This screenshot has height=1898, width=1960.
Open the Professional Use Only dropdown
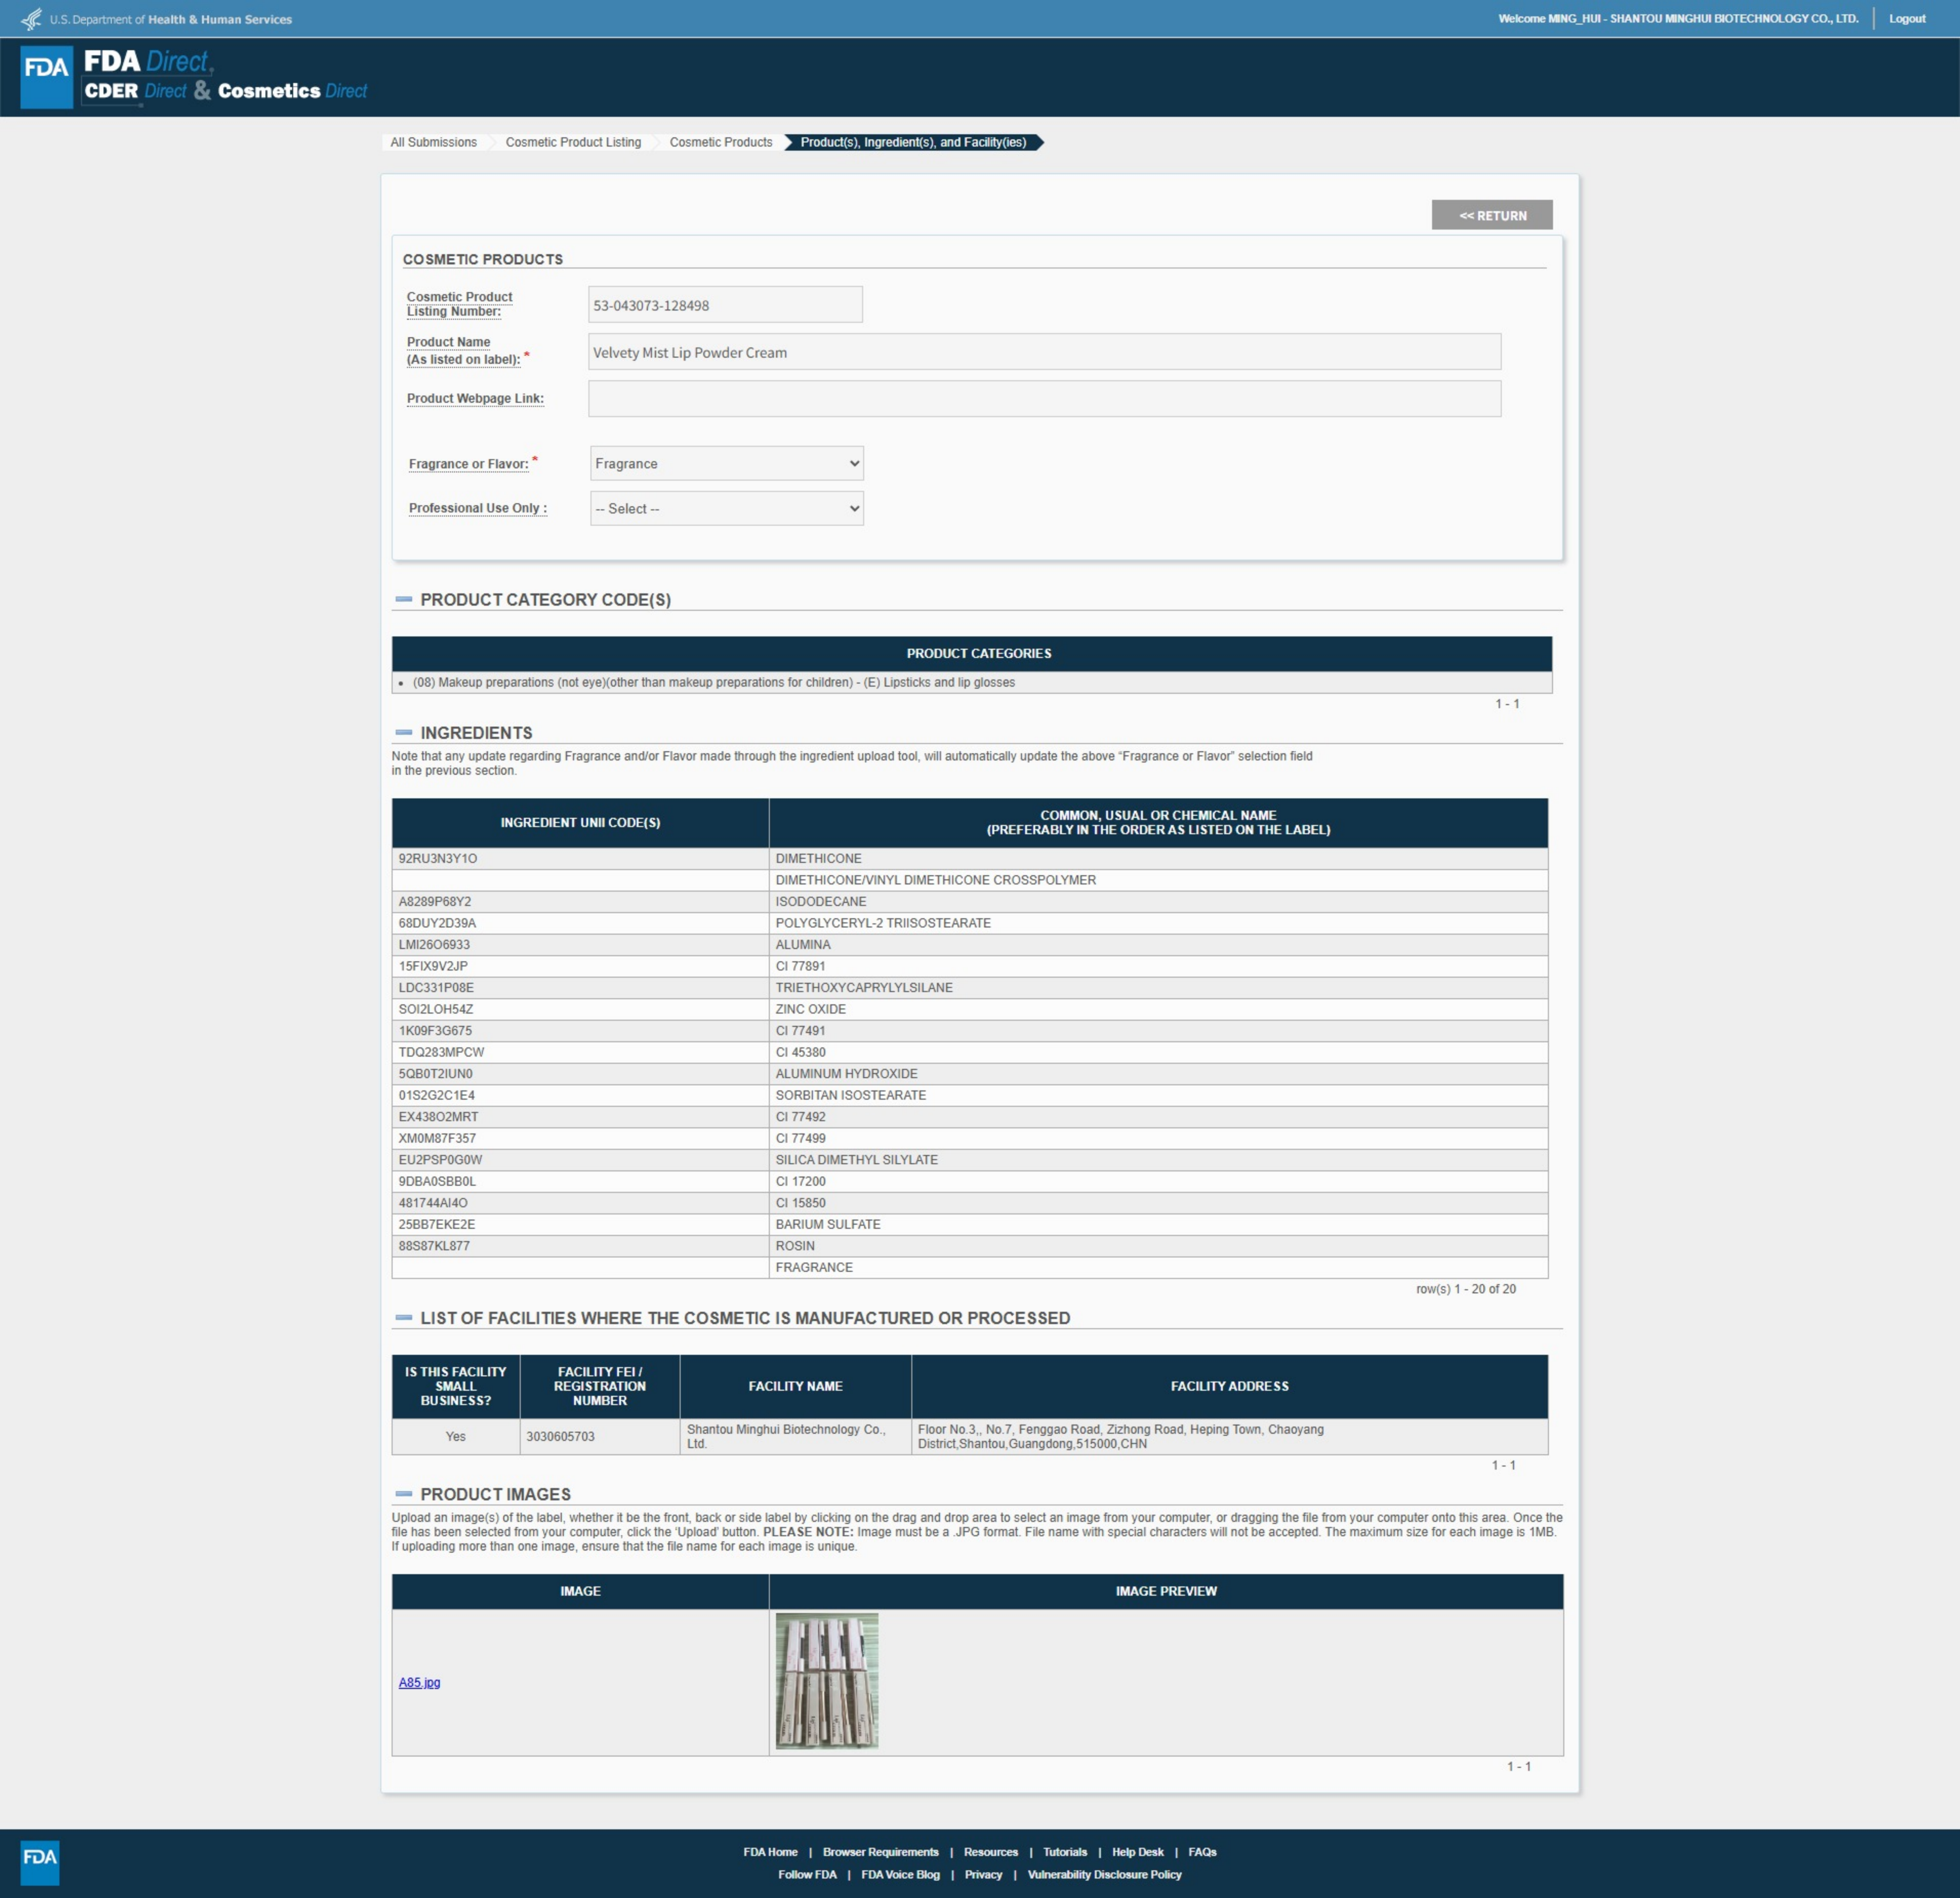726,509
